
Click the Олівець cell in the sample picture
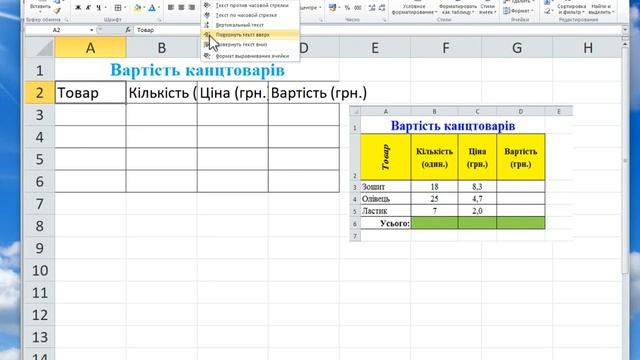pyautogui.click(x=386, y=199)
